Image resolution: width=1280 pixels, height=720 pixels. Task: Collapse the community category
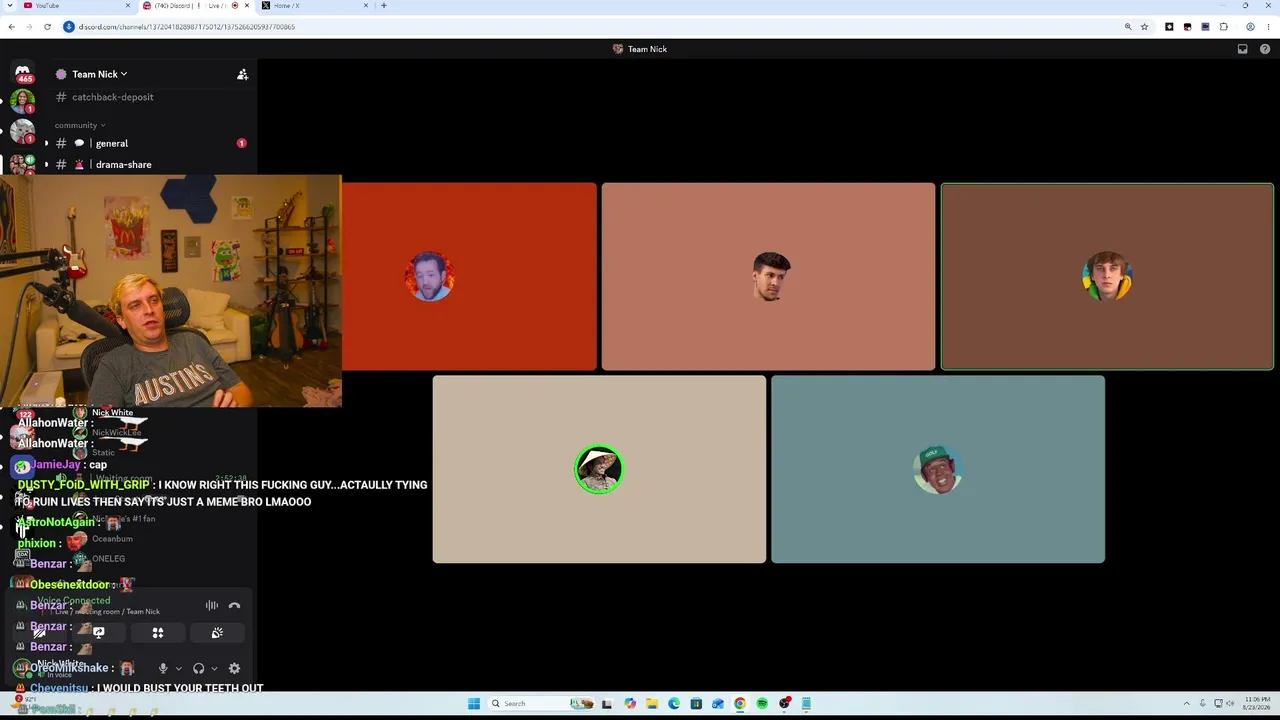tap(80, 125)
